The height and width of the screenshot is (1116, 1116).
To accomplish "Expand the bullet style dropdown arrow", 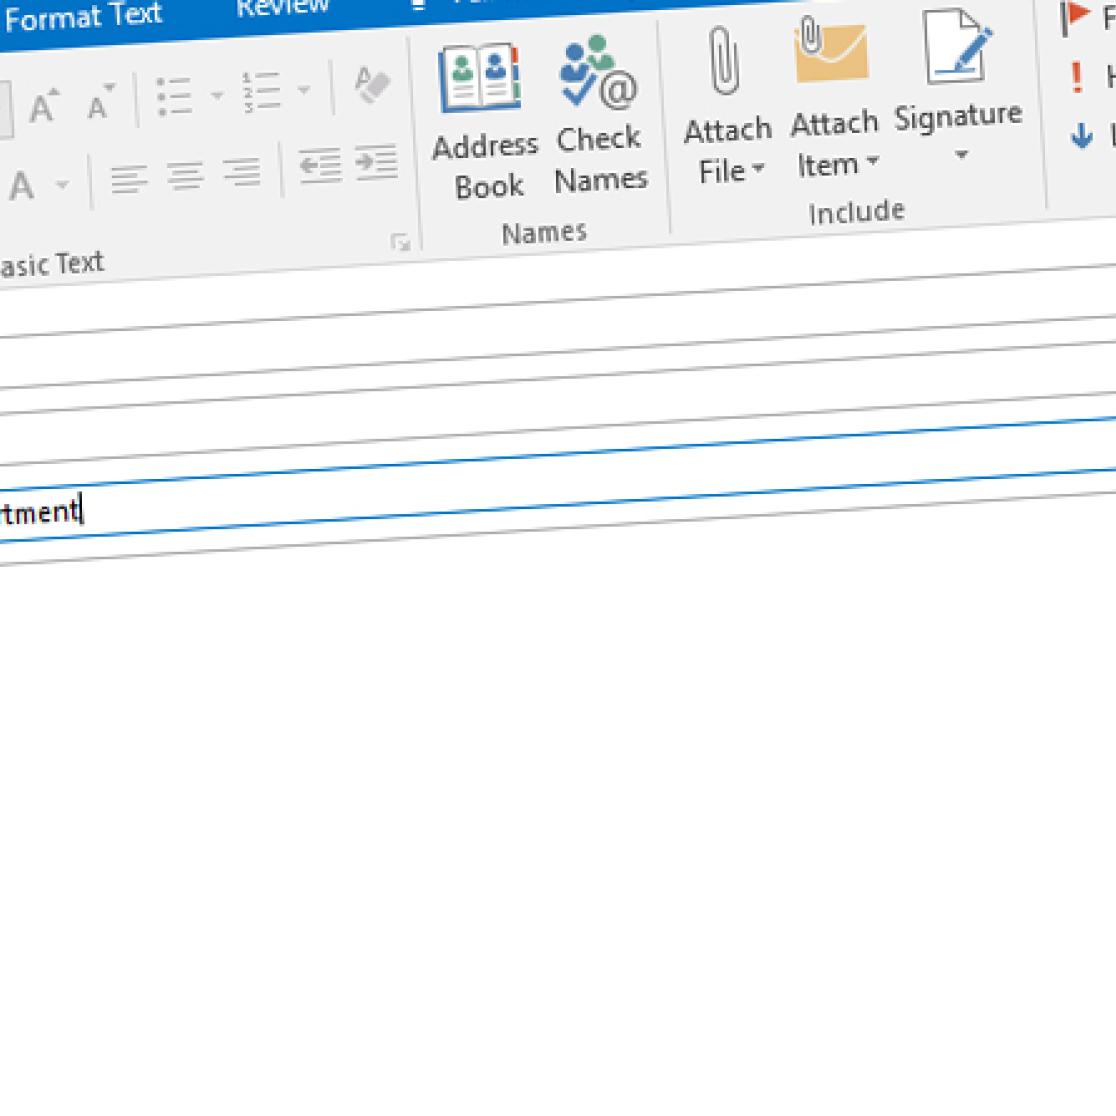I will (x=216, y=95).
